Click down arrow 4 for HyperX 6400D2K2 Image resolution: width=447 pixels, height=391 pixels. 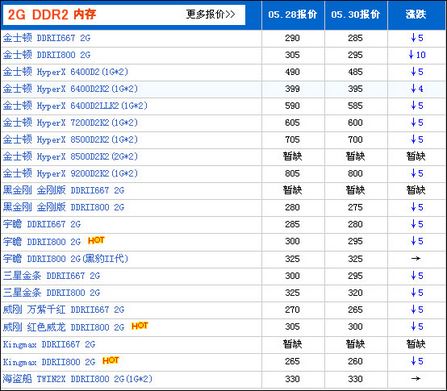click(x=417, y=89)
